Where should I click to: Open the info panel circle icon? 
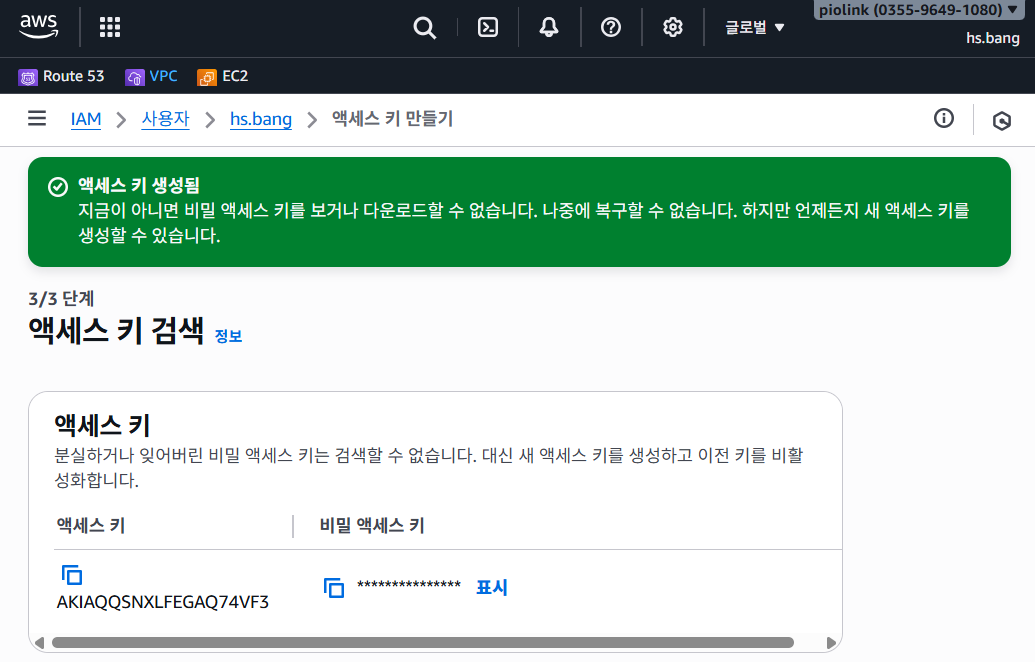pos(943,118)
